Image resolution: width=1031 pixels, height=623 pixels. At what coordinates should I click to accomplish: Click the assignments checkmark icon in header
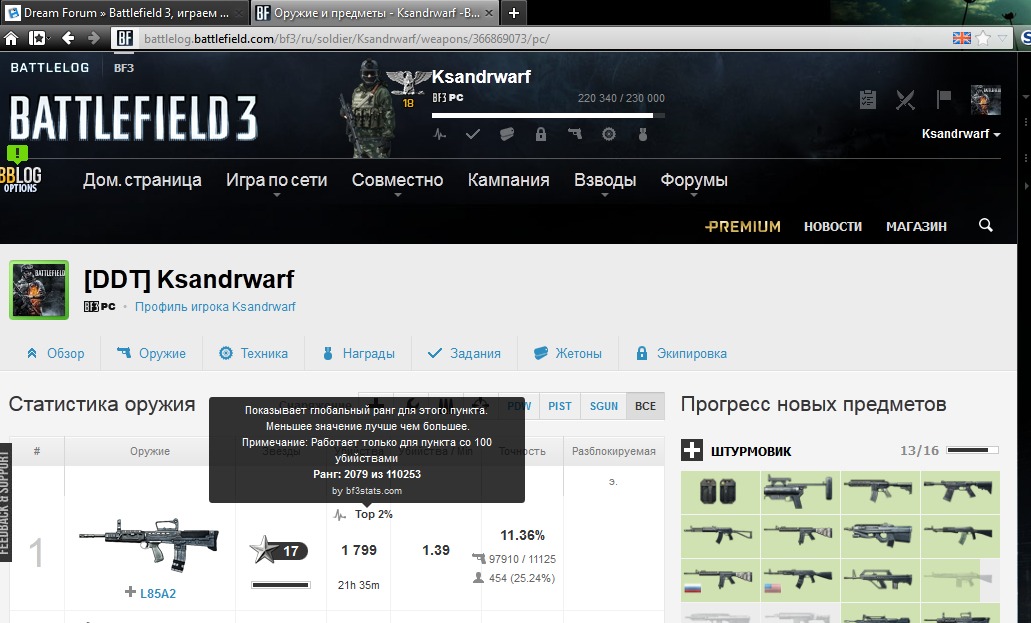point(473,134)
